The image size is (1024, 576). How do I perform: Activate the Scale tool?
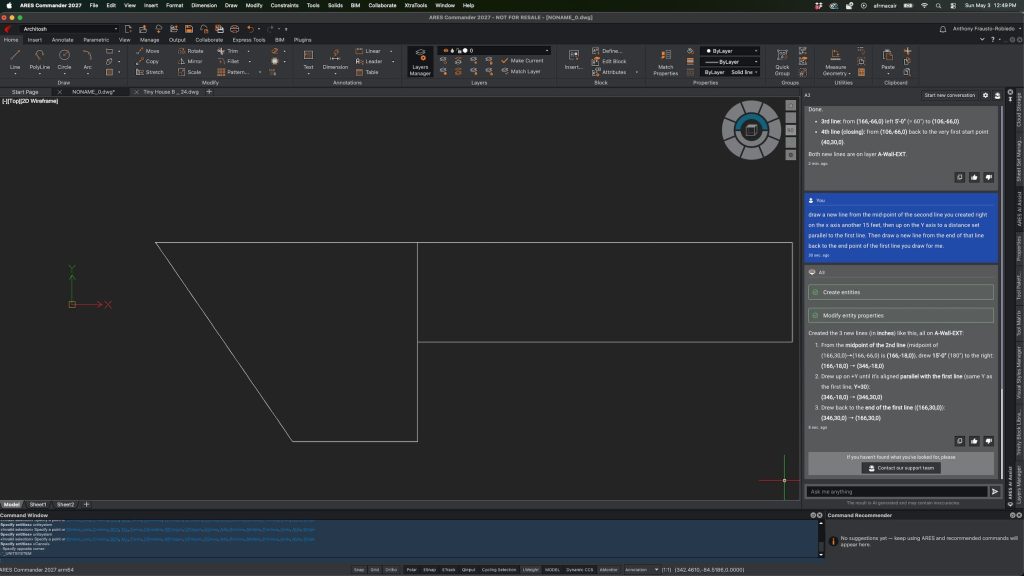pos(190,72)
